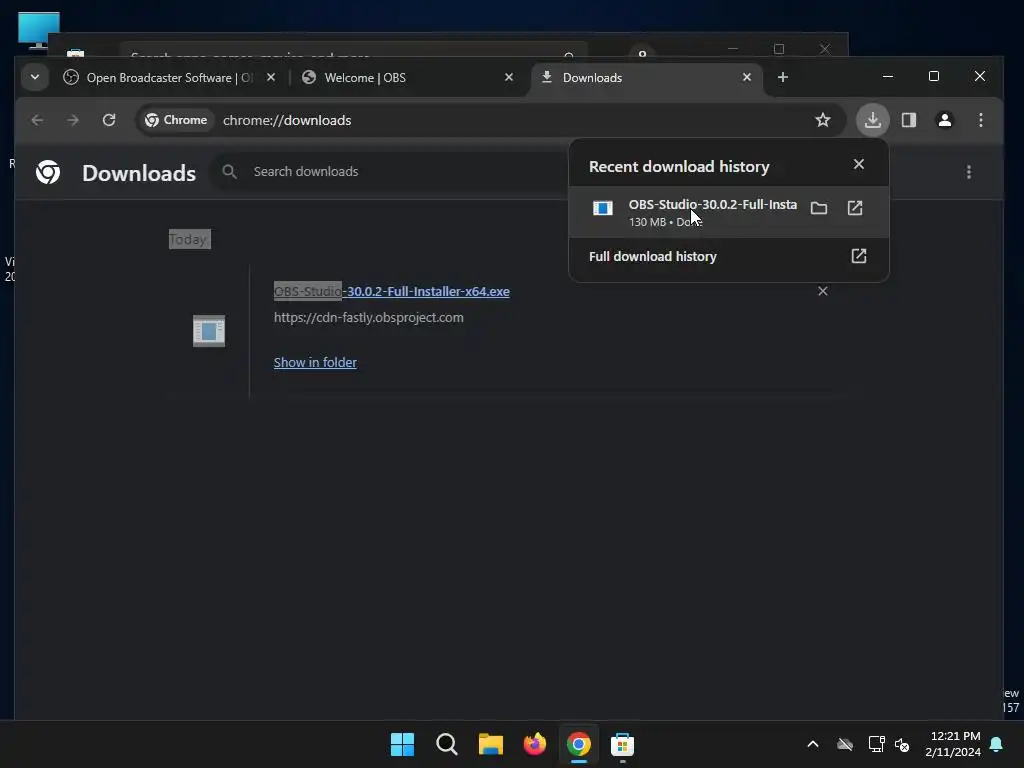Open the Chrome three-dot menu
The height and width of the screenshot is (768, 1024).
pos(980,120)
